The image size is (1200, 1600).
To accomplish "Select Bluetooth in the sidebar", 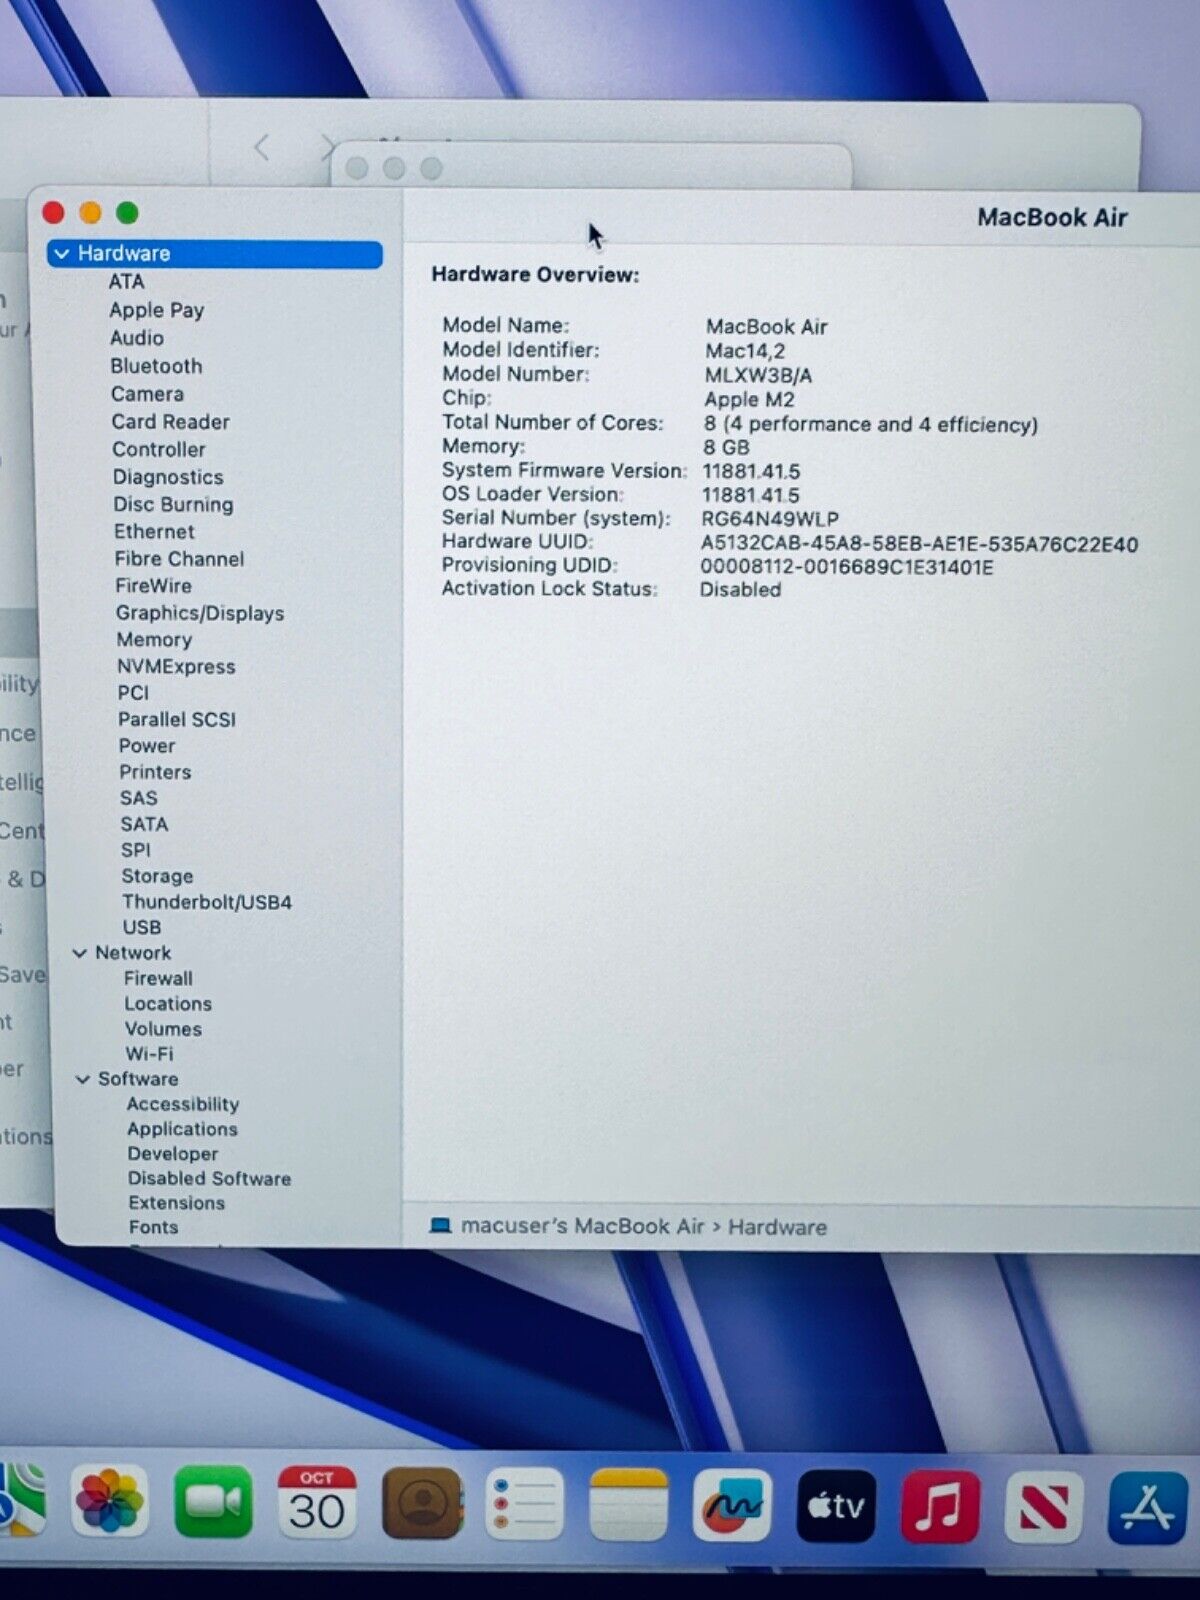I will [156, 366].
